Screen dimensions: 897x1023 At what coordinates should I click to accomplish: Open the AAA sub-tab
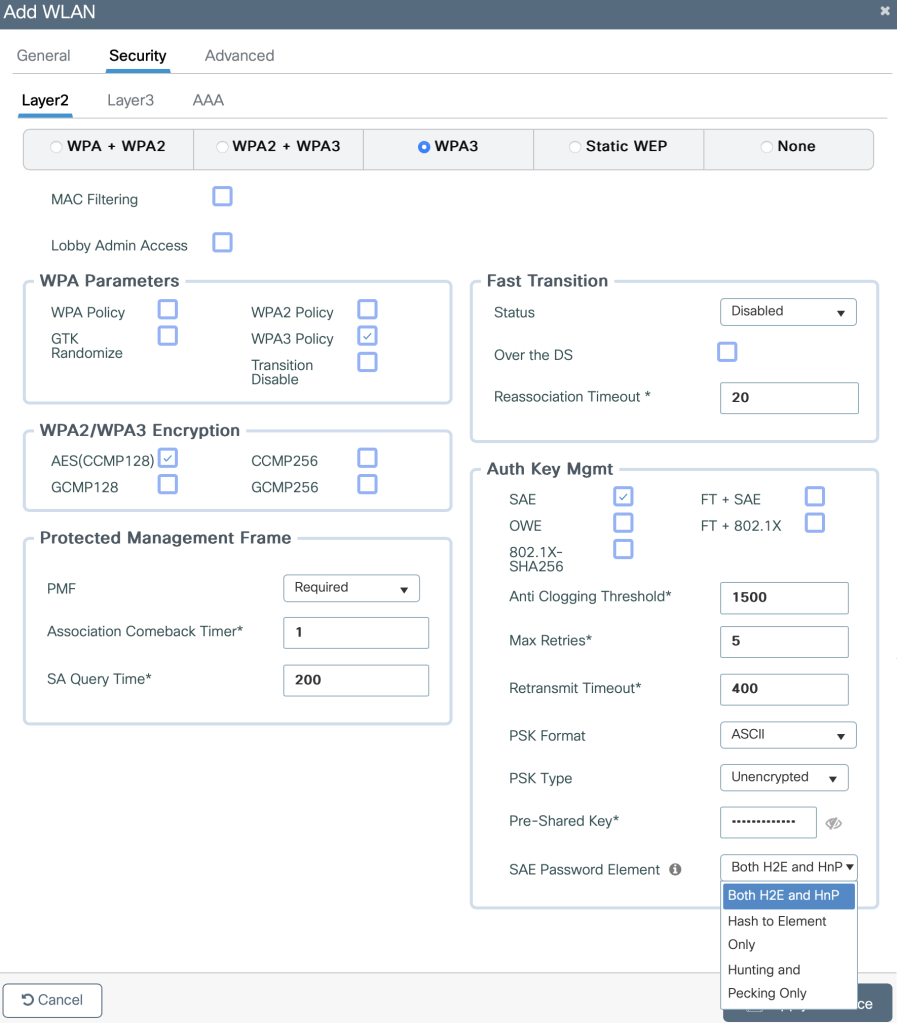pyautogui.click(x=208, y=100)
